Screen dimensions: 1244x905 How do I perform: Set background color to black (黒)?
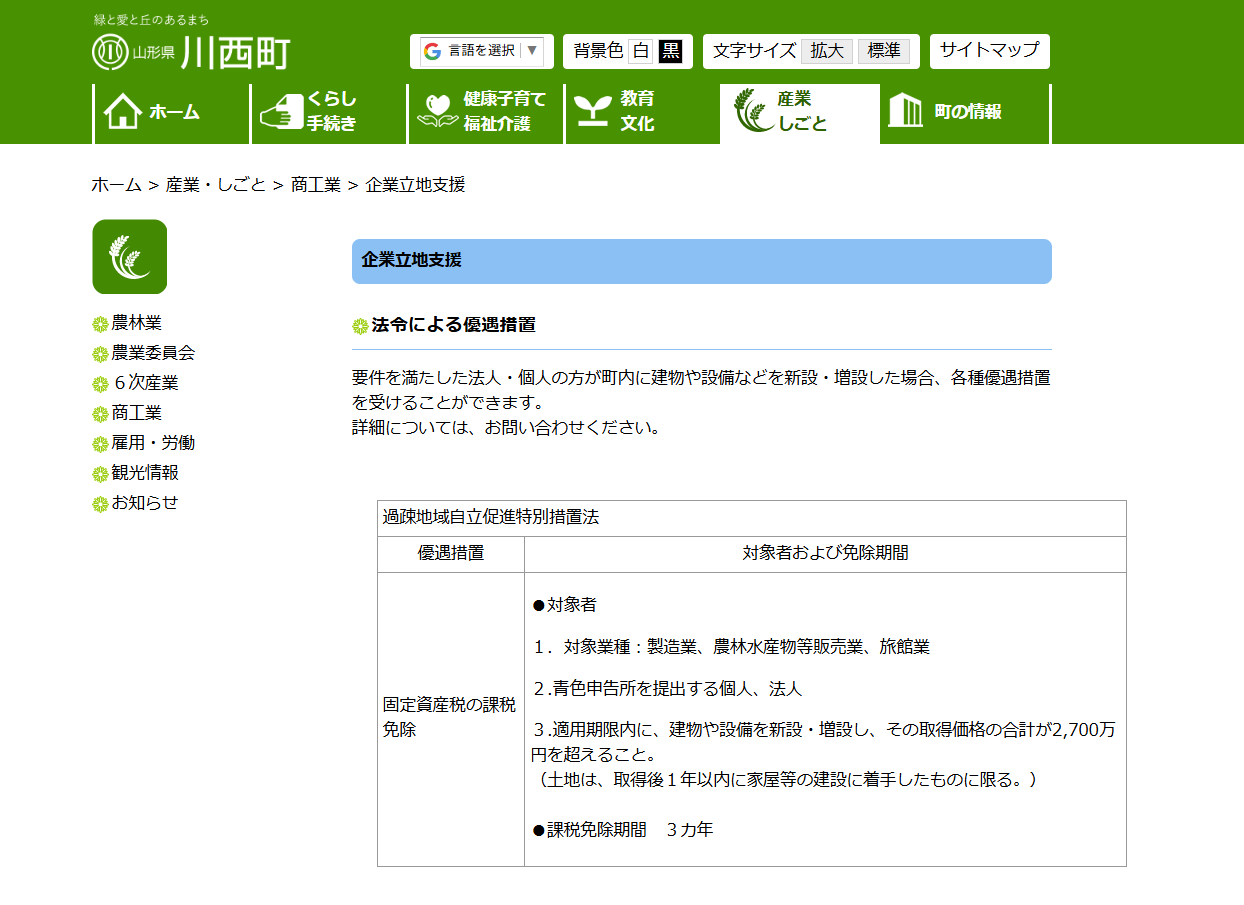(x=670, y=51)
